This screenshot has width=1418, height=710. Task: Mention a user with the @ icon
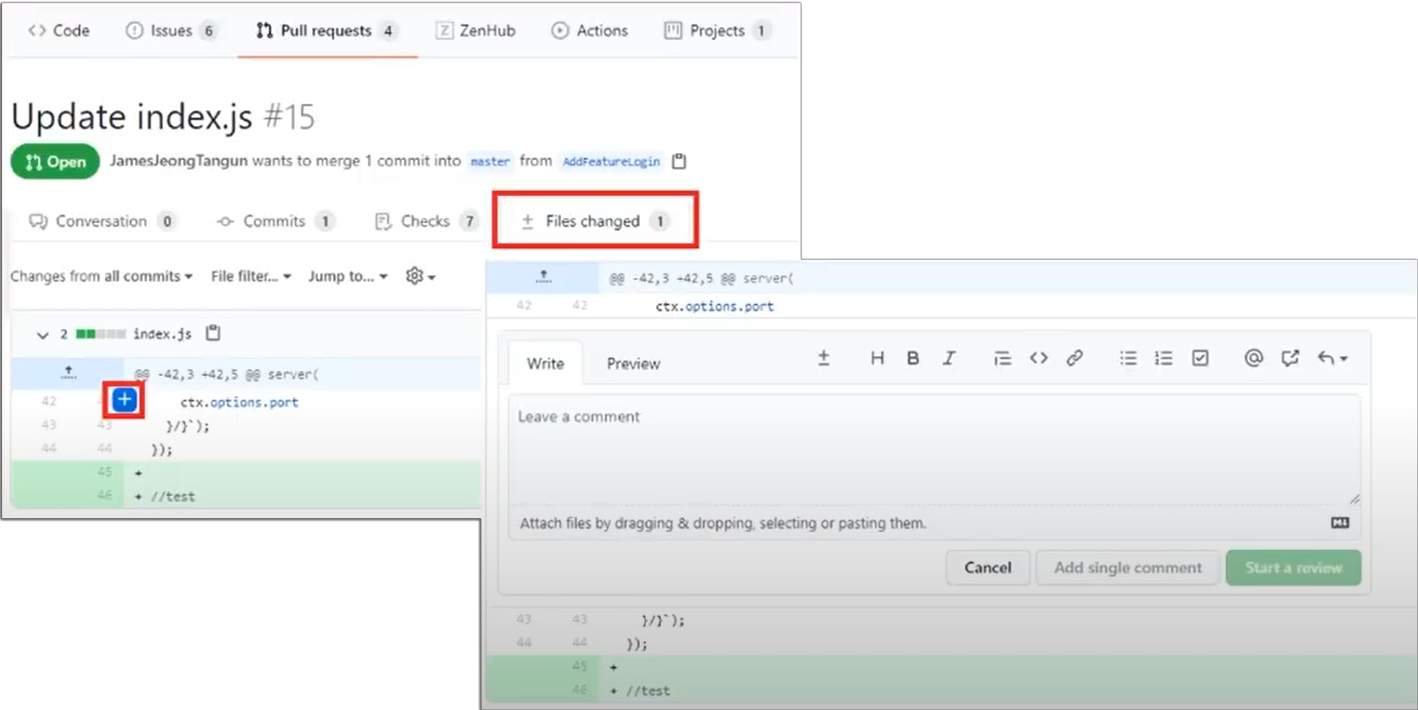[1254, 358]
